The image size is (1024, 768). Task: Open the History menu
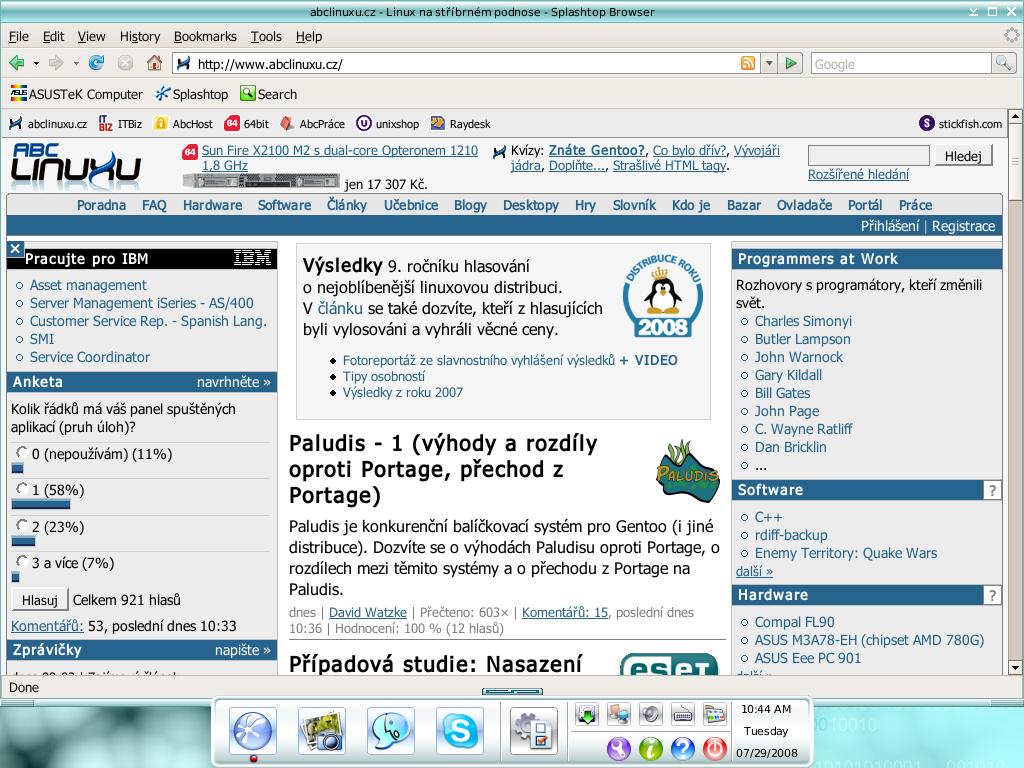point(140,37)
